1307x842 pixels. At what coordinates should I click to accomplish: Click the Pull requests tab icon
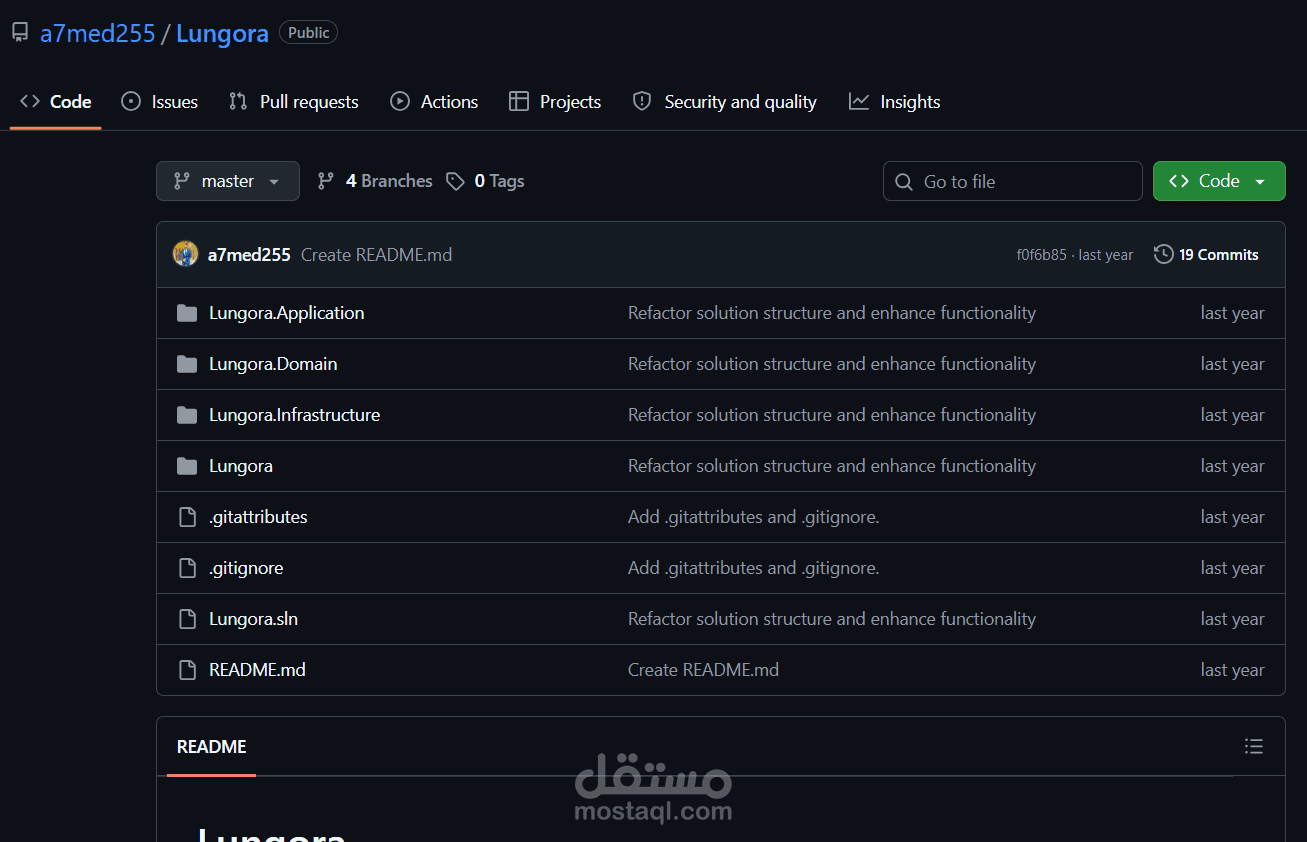pos(238,102)
